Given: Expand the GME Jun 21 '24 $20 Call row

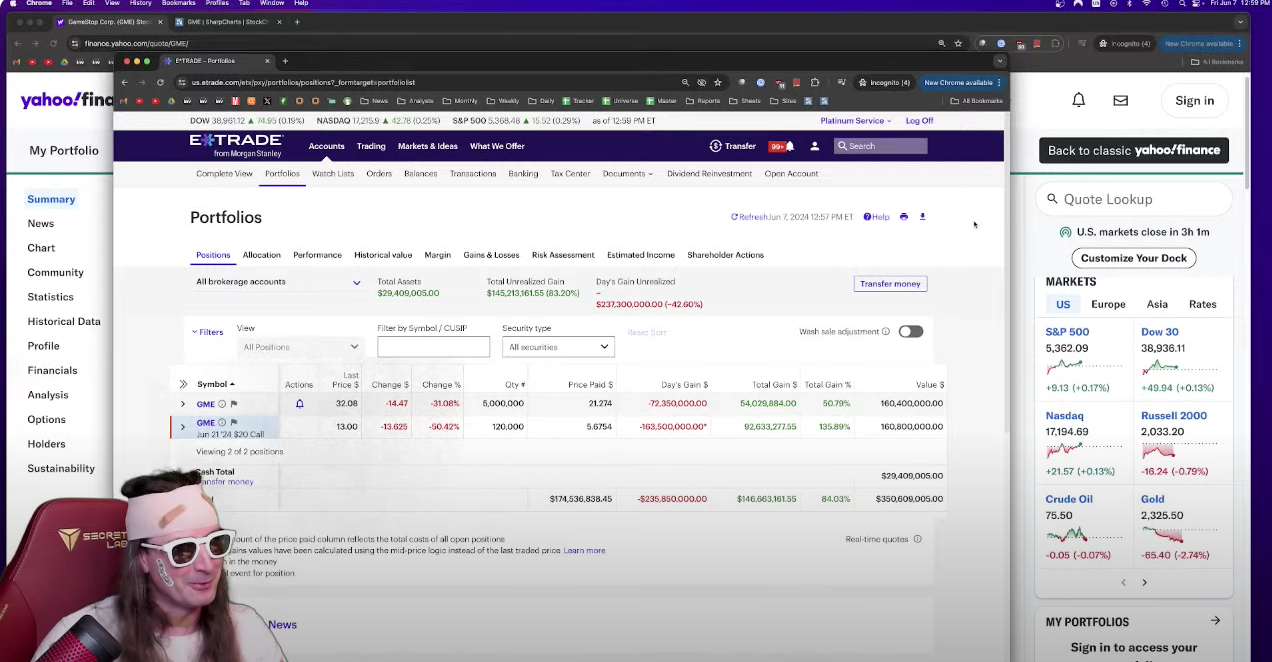Looking at the screenshot, I should point(182,427).
